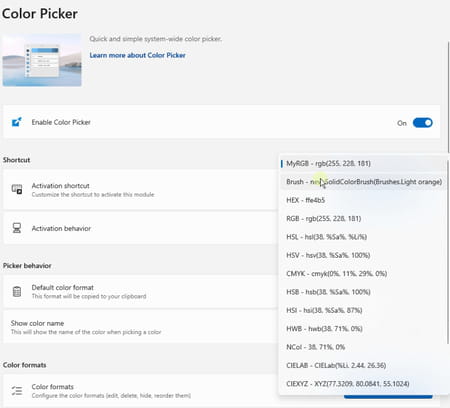Click the Enable Color Picker icon
This screenshot has width=450, height=408.
coord(17,122)
